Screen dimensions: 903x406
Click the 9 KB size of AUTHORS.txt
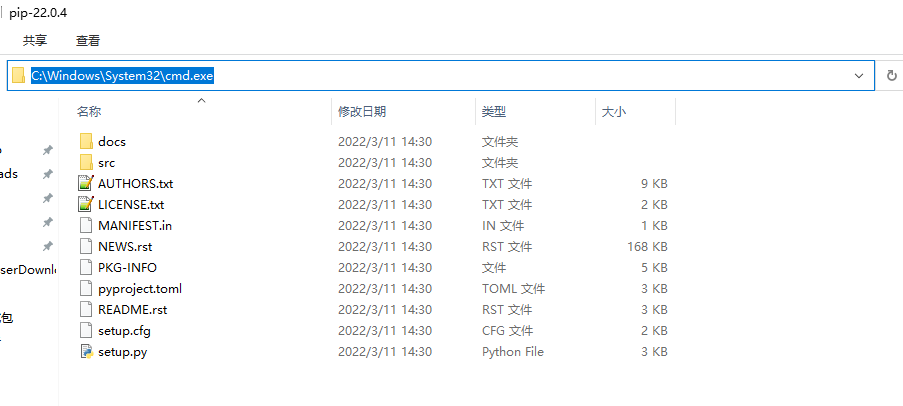pos(654,184)
